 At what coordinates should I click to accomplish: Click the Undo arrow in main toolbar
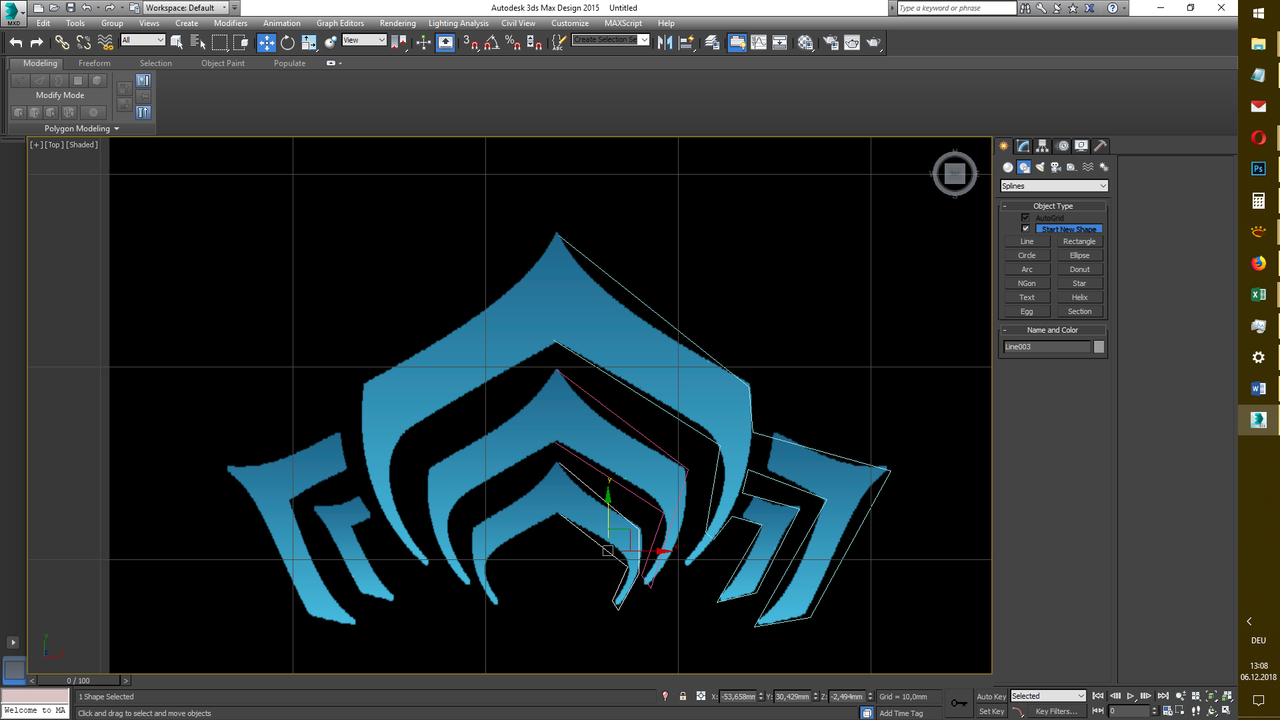[x=16, y=42]
